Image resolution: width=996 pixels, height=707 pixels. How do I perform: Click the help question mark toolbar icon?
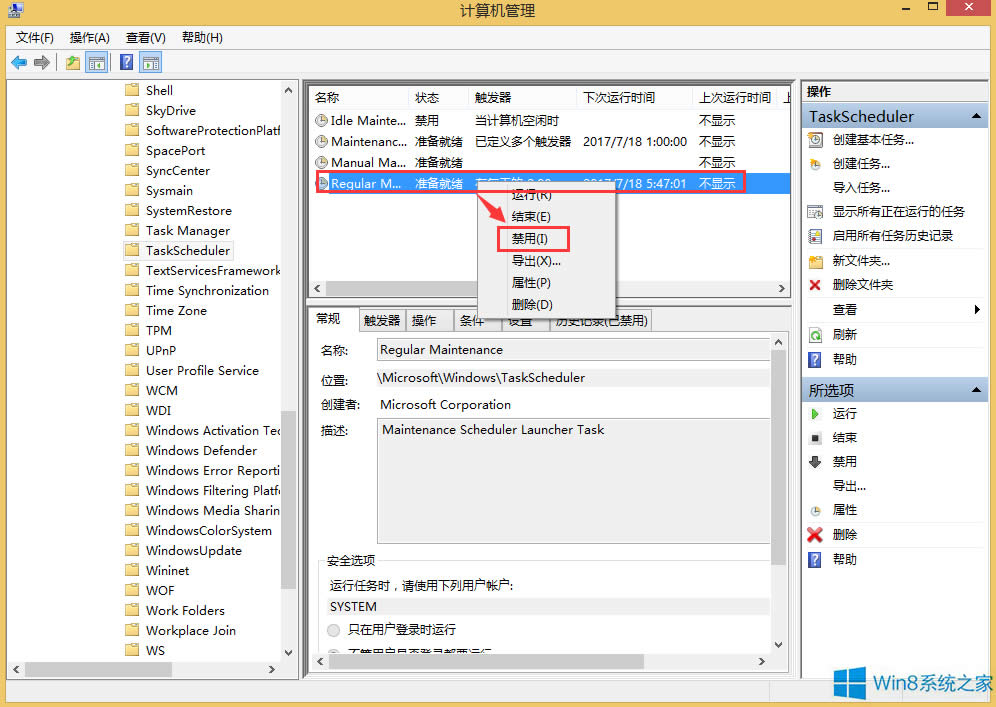(x=124, y=62)
